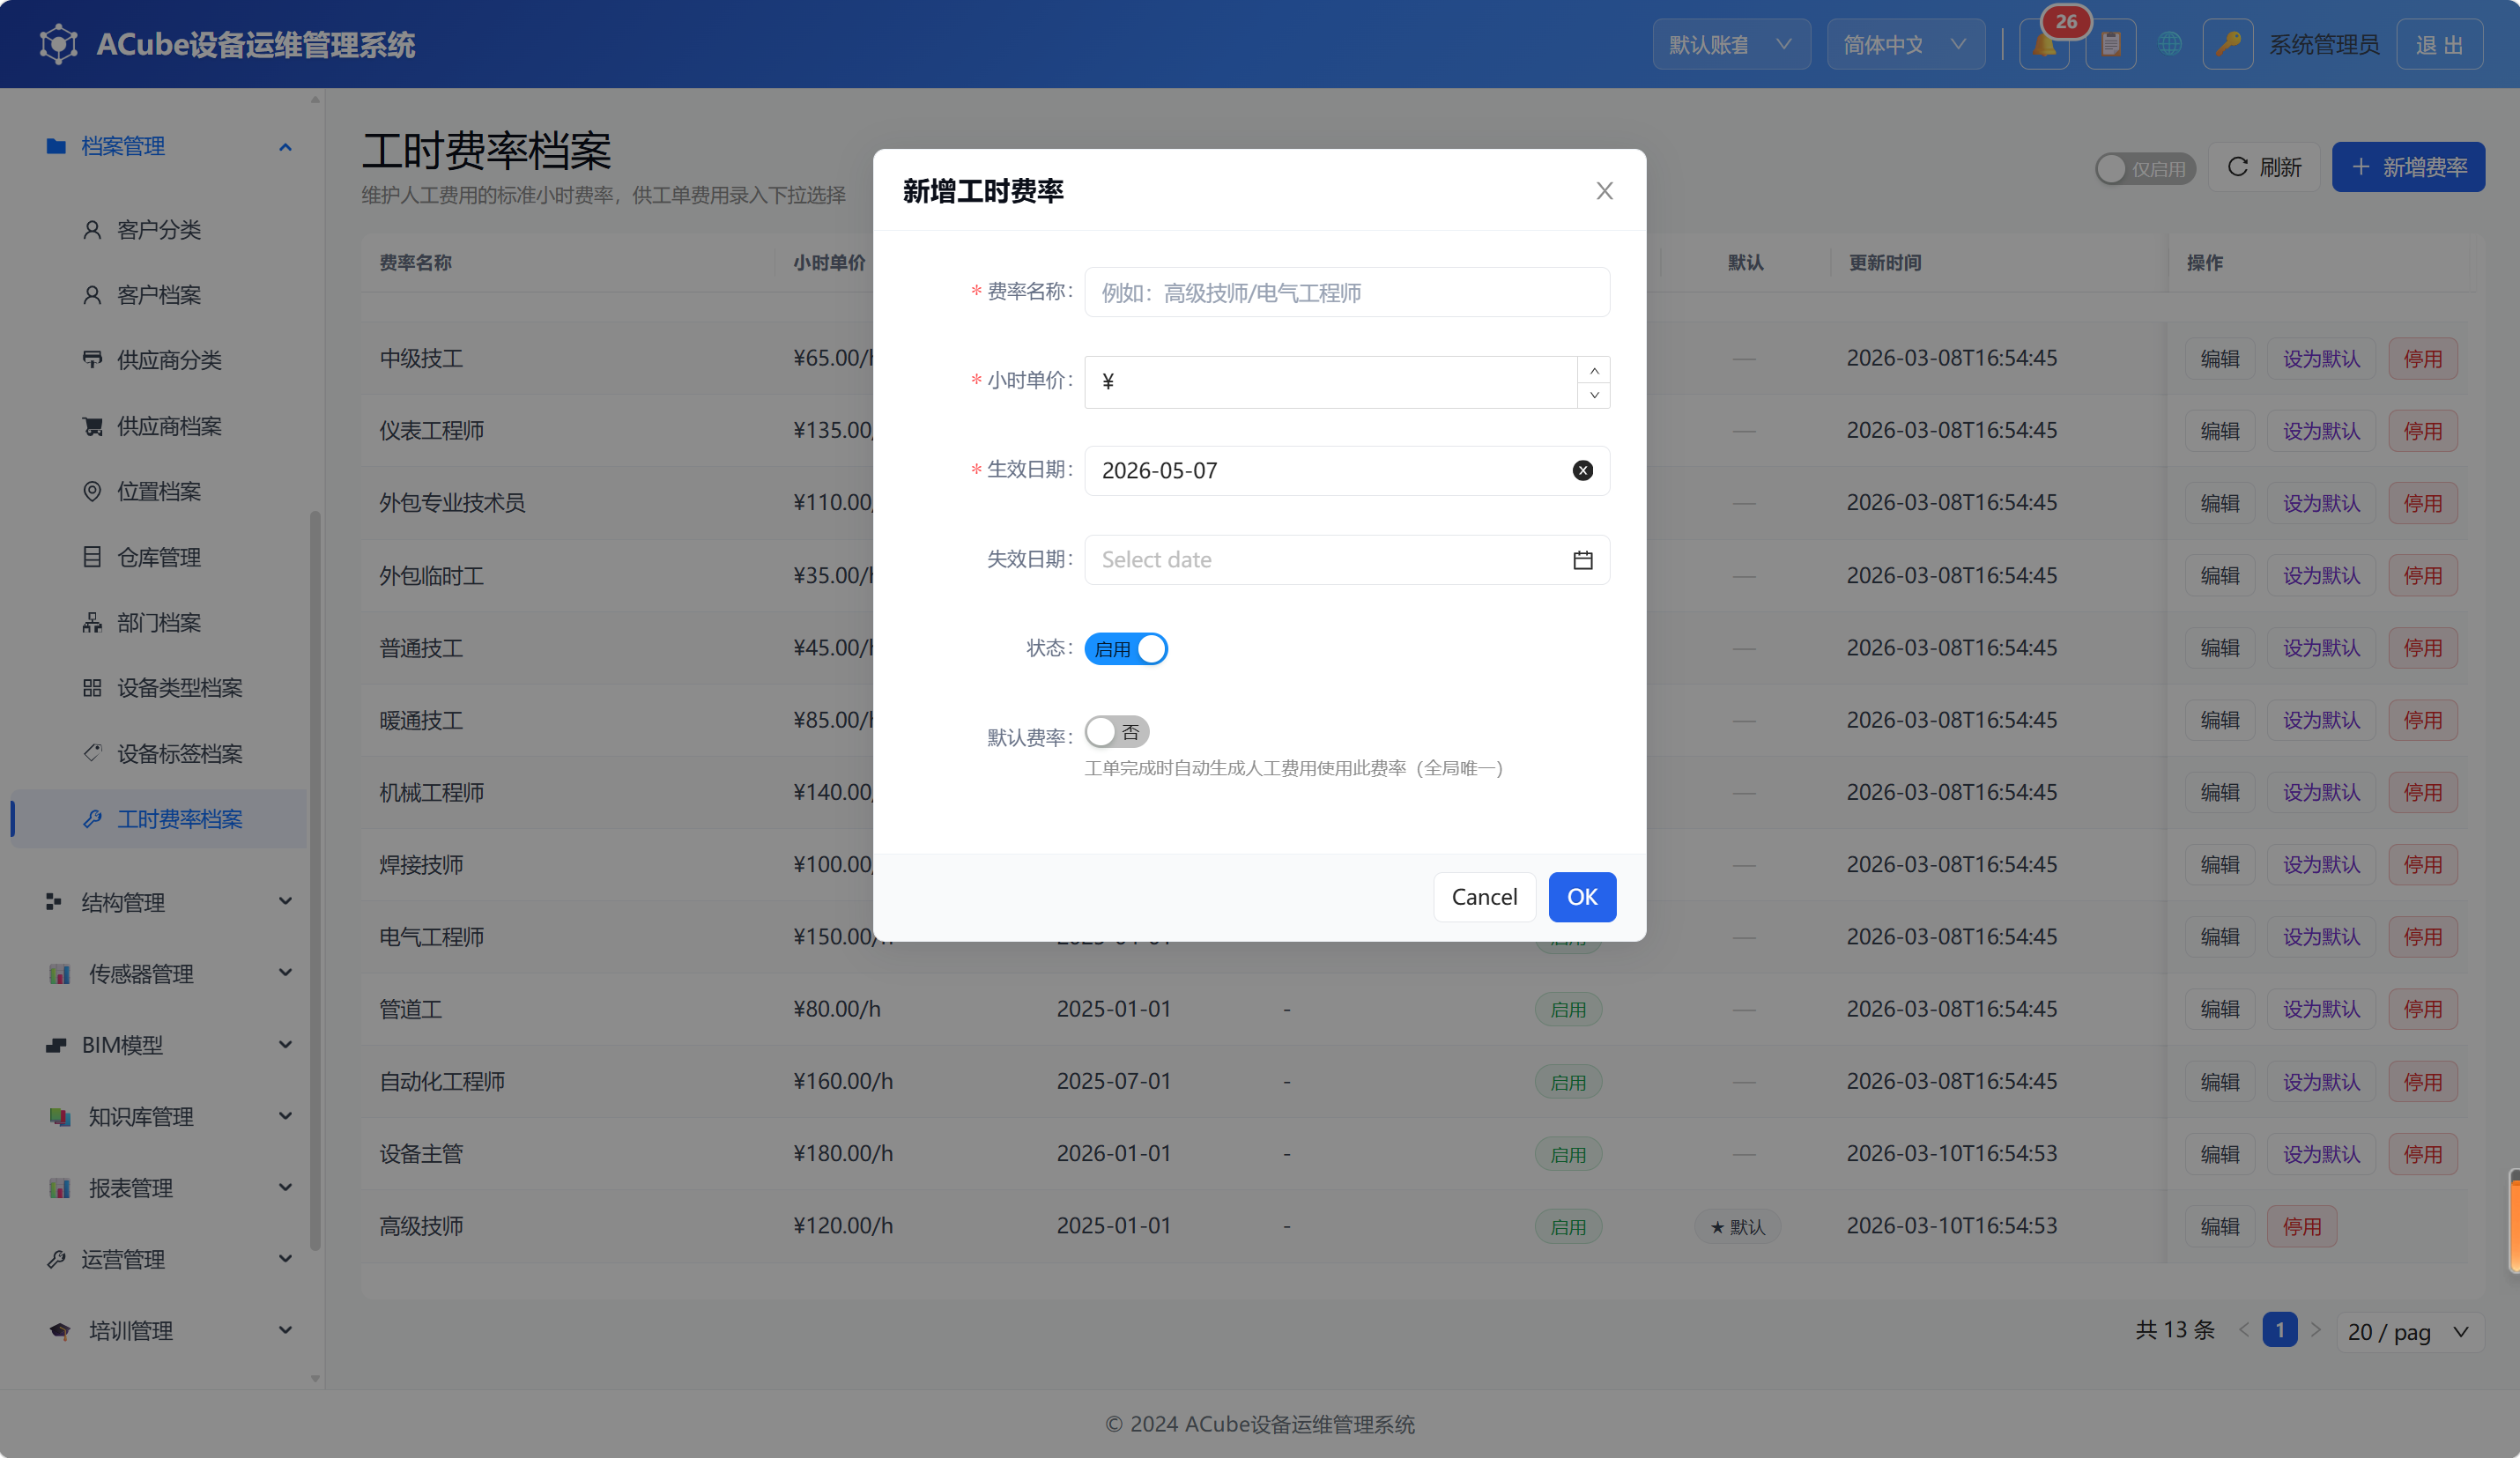Open 设备标签档案 in the sidebar
The width and height of the screenshot is (2520, 1458).
tap(160, 753)
